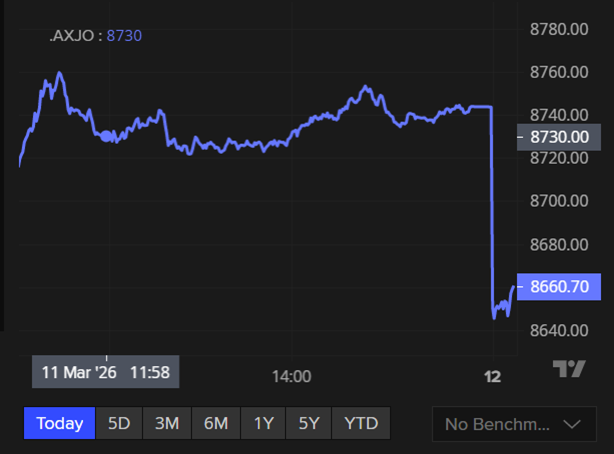Open the No Benchmark dropdown

point(513,424)
